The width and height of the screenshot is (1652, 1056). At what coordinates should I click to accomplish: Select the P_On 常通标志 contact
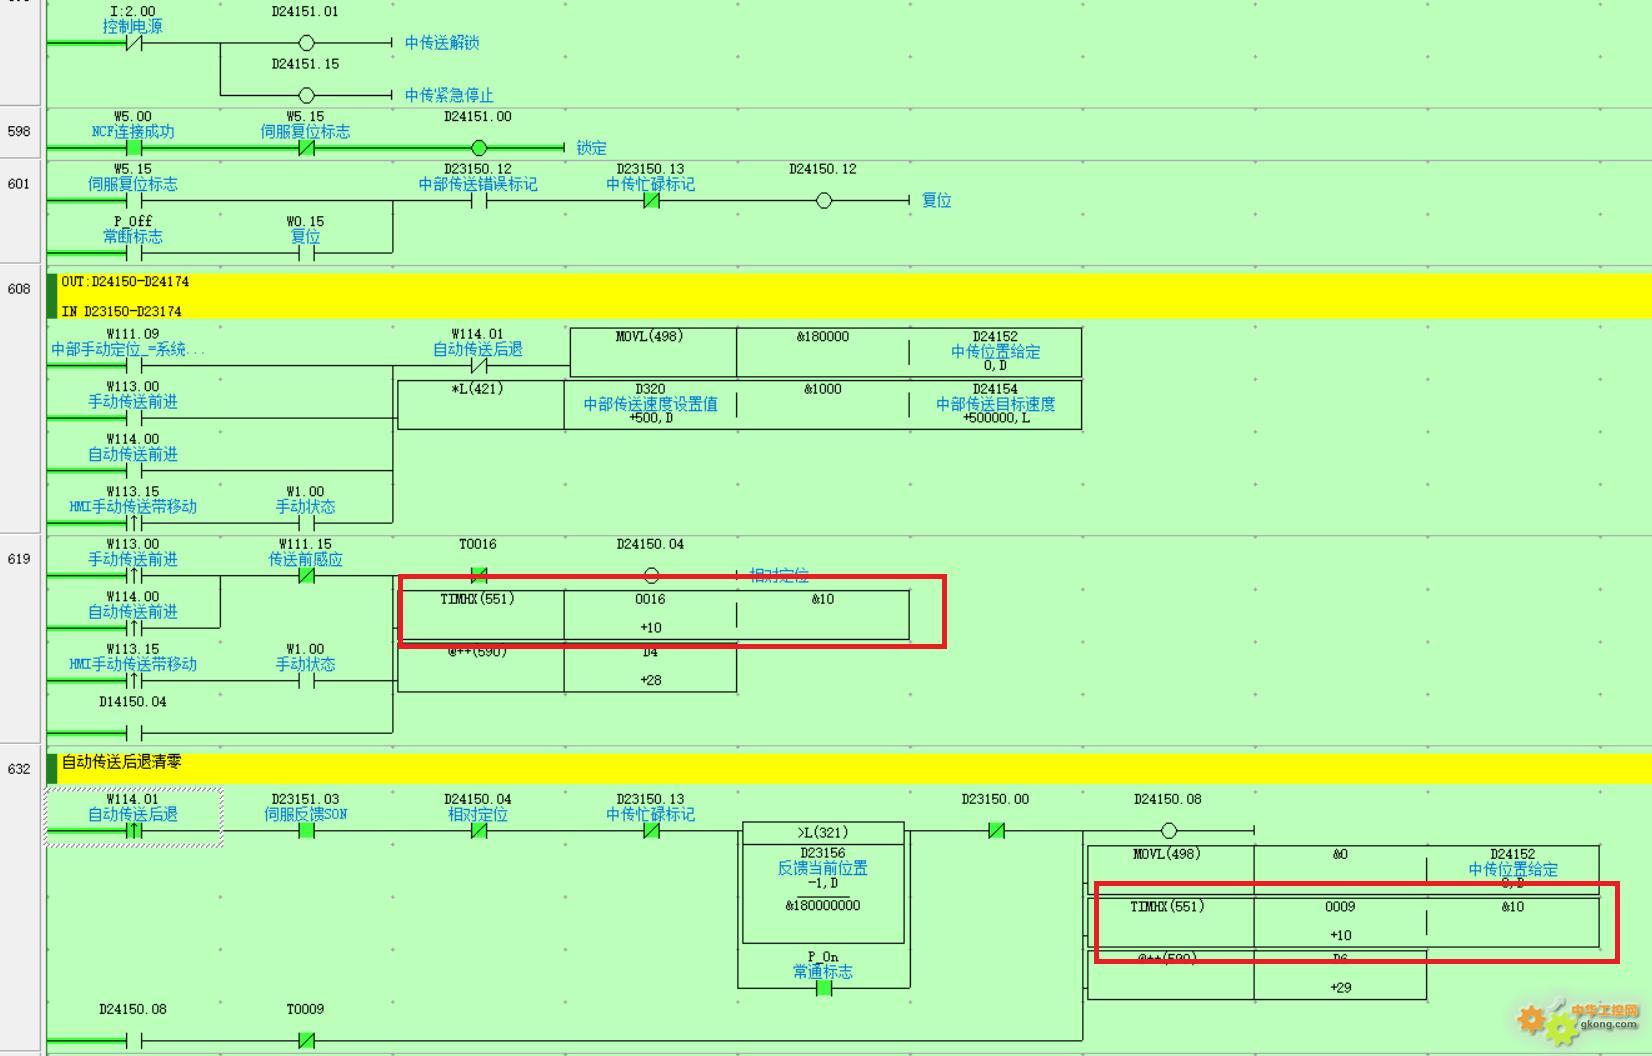pyautogui.click(x=824, y=987)
